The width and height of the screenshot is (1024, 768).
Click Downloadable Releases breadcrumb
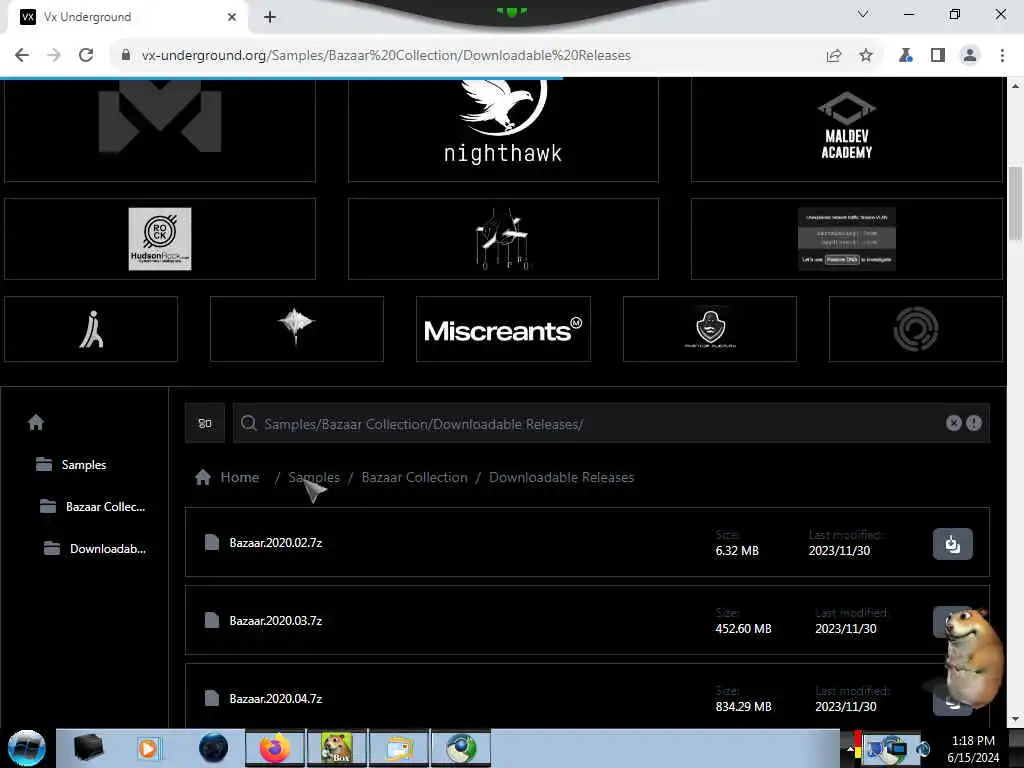(562, 477)
